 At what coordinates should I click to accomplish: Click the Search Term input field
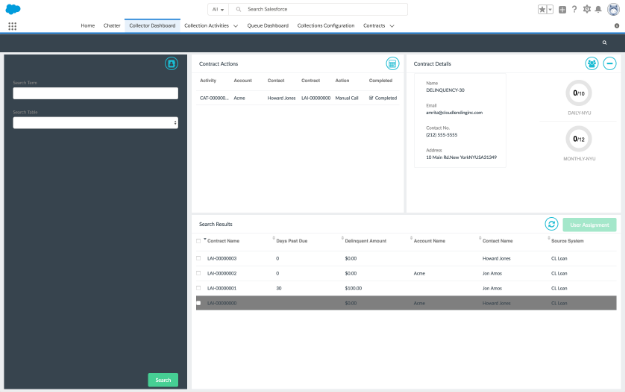(x=95, y=93)
